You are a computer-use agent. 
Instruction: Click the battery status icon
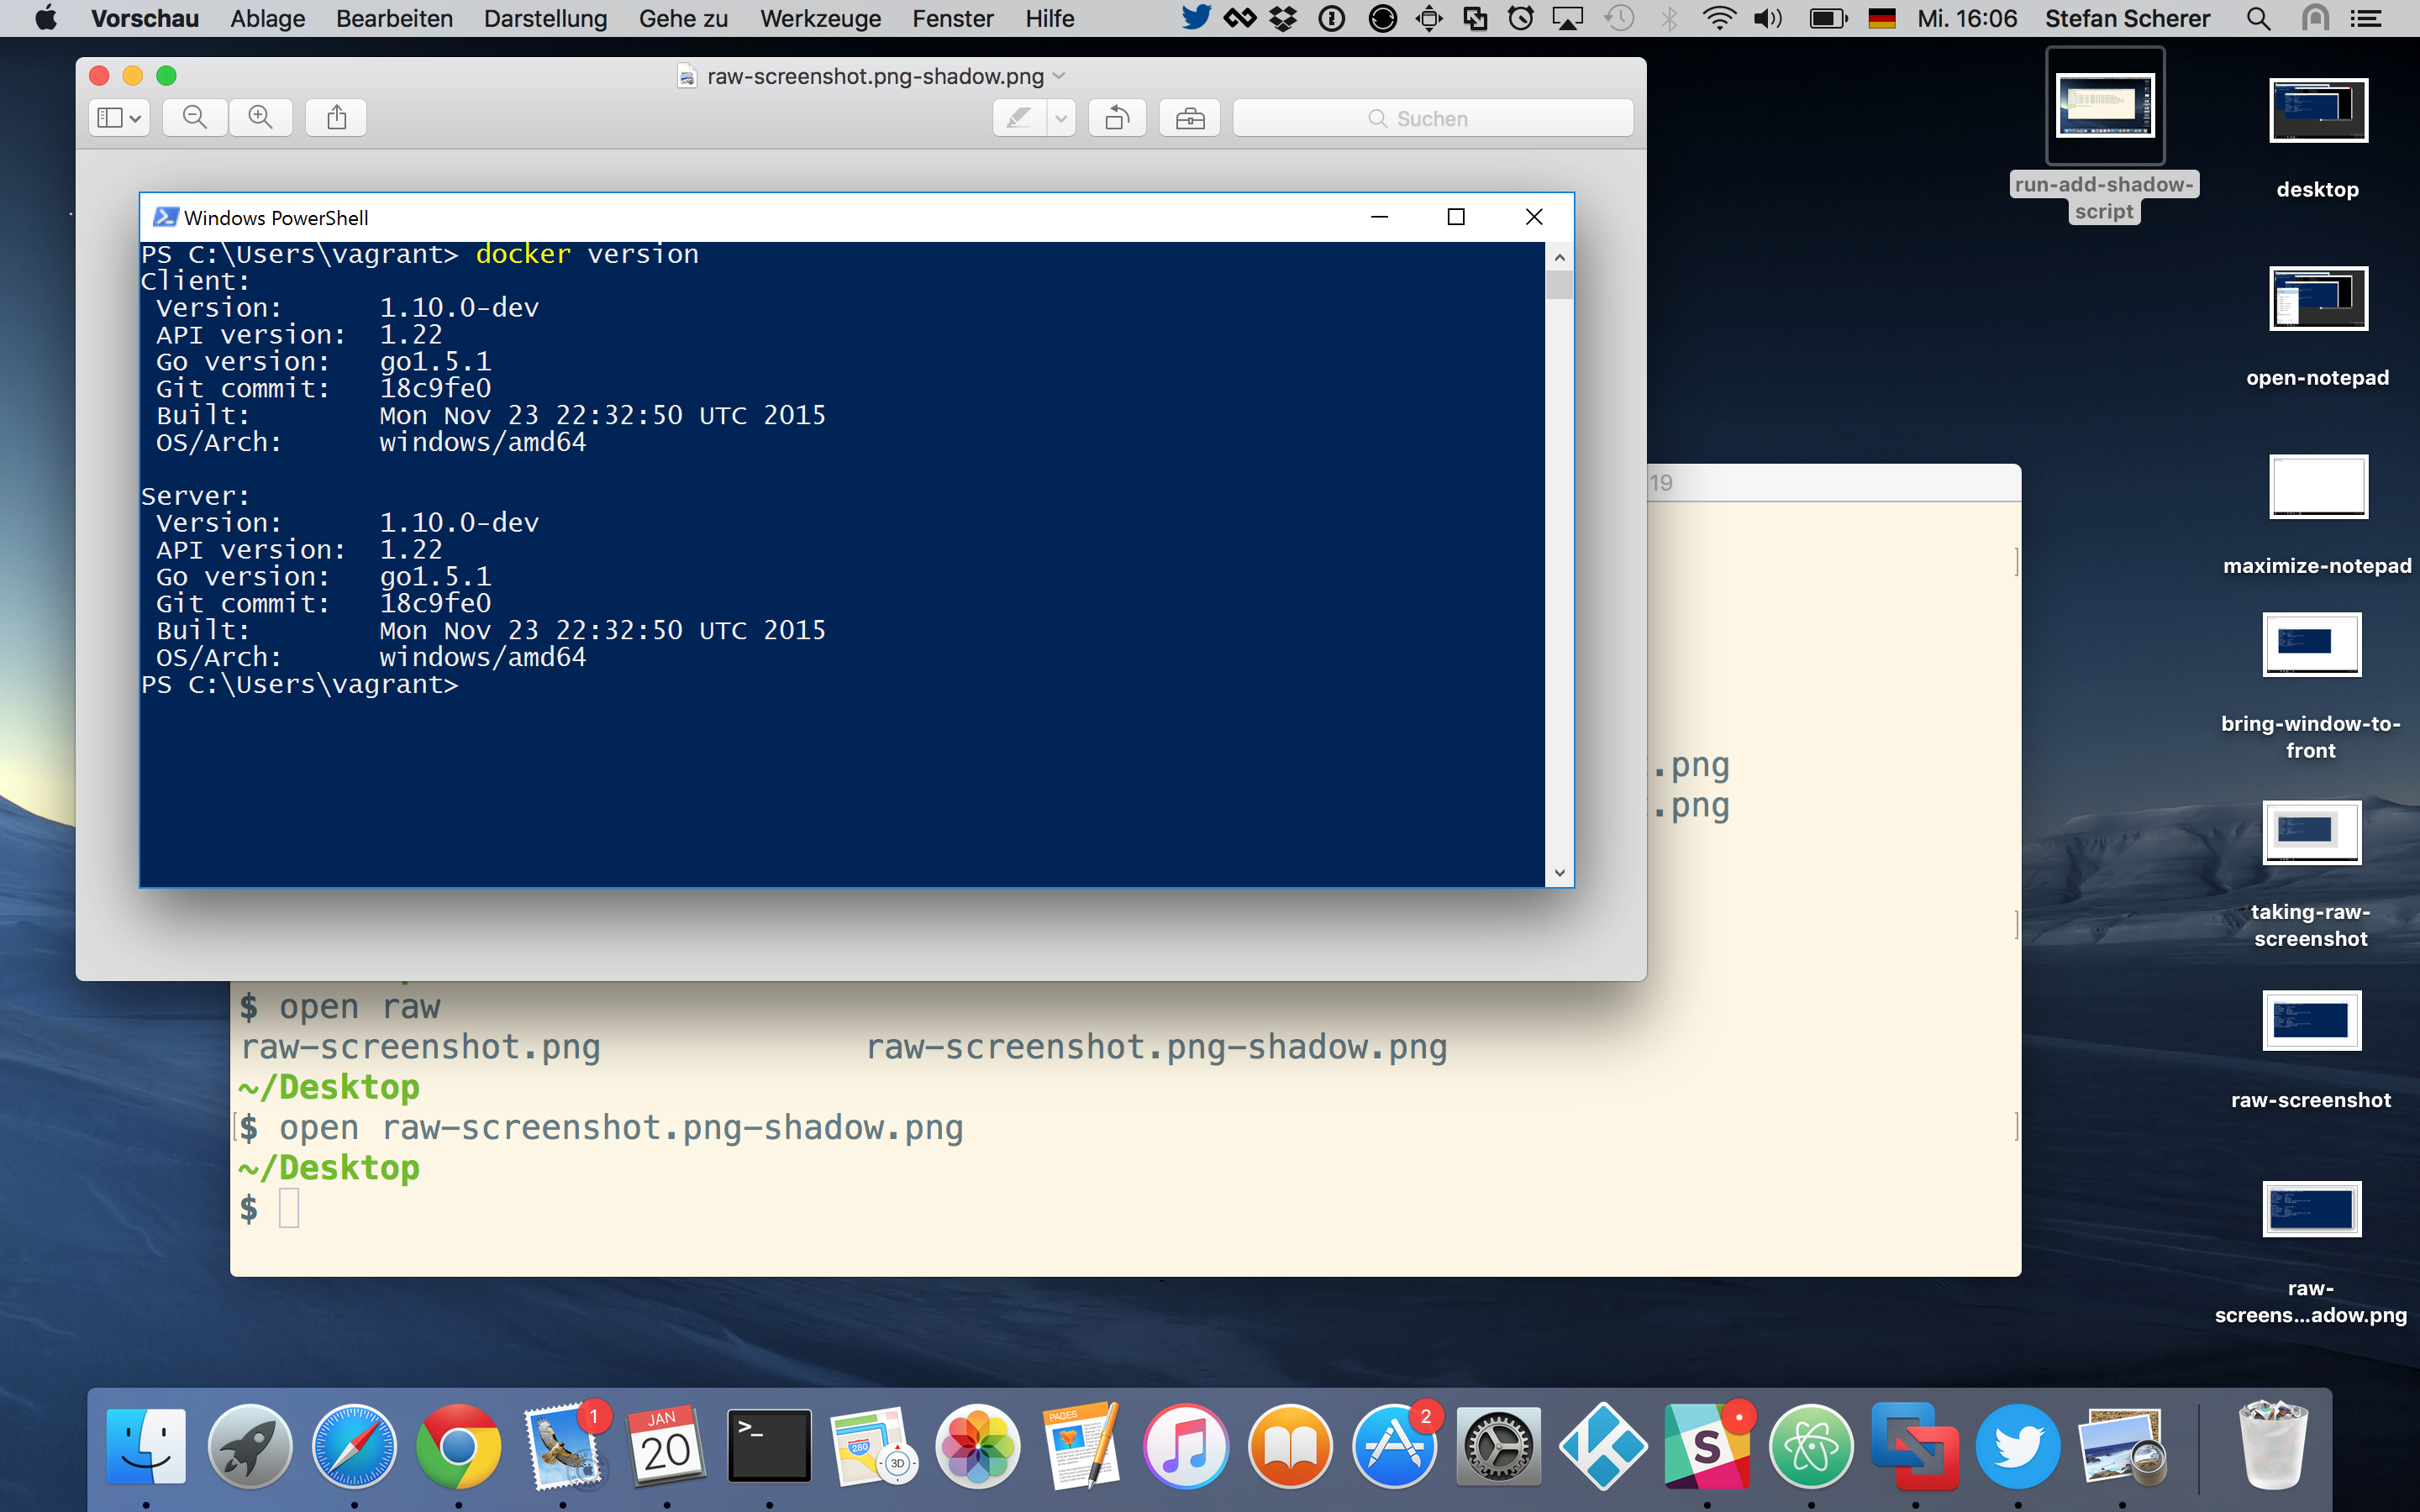click(x=1828, y=18)
